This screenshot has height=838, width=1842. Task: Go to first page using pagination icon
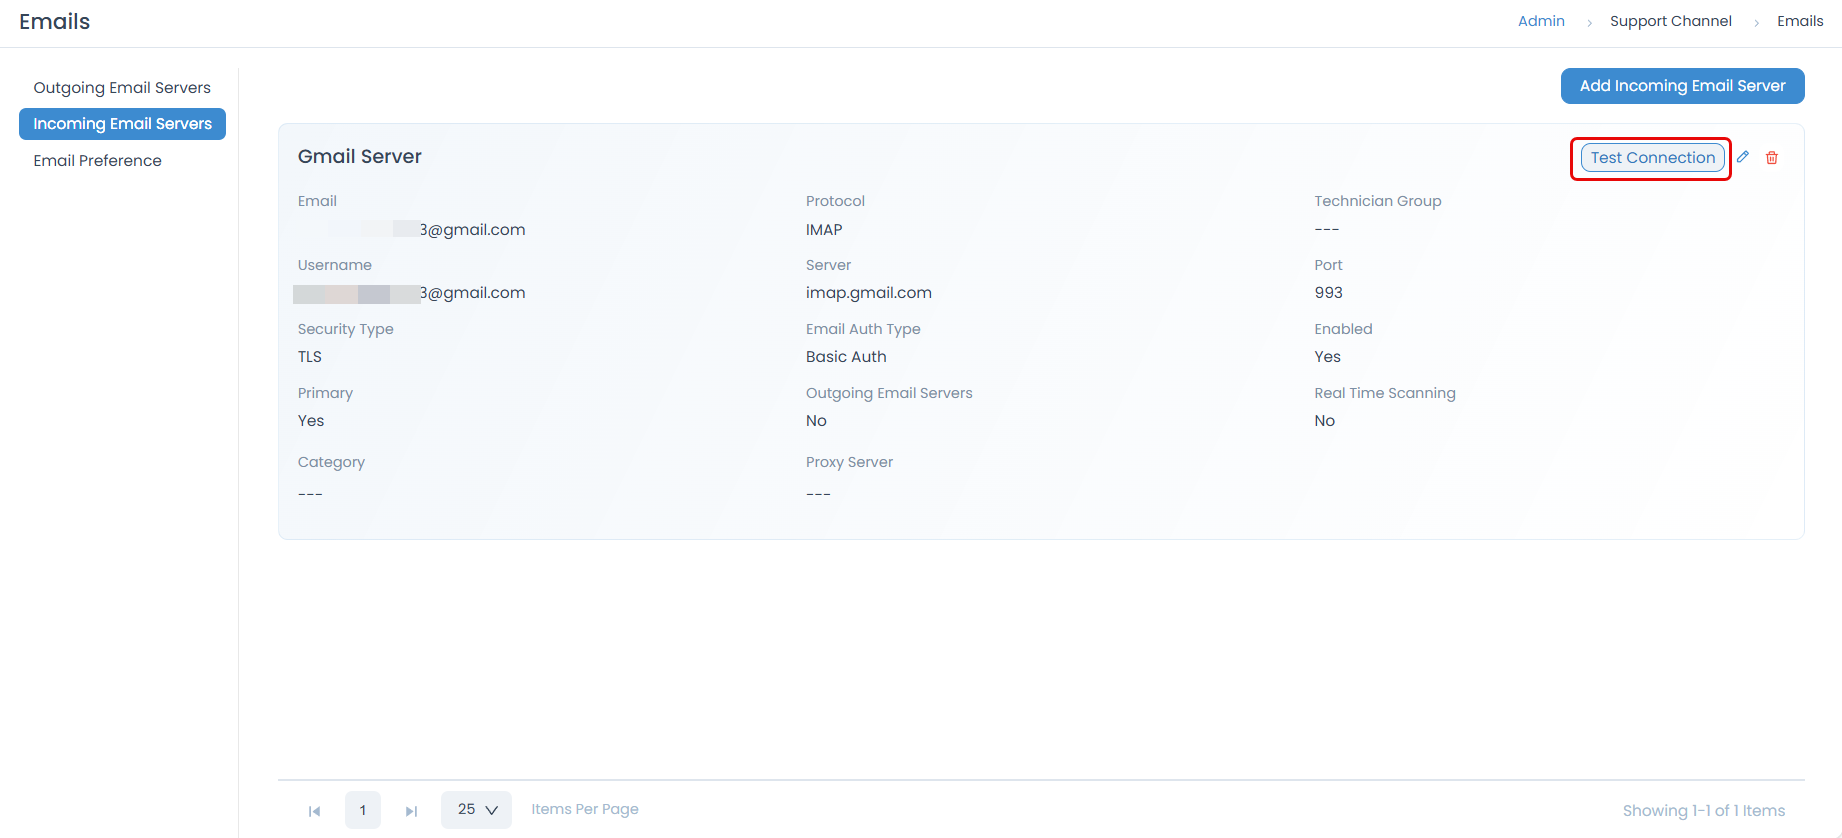click(314, 811)
